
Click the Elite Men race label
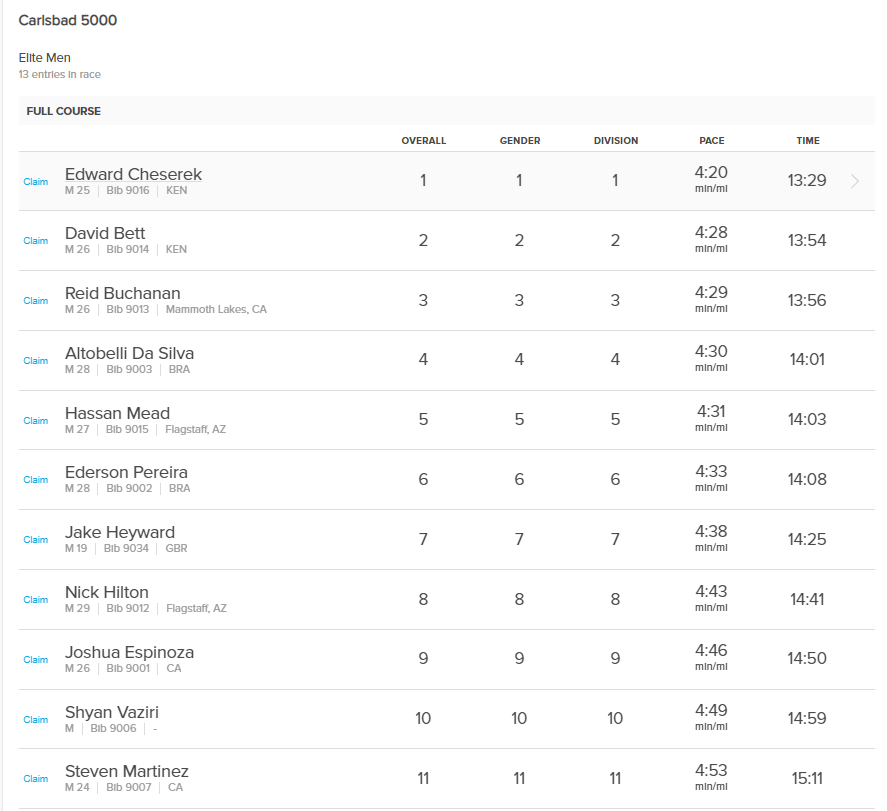pyautogui.click(x=45, y=58)
